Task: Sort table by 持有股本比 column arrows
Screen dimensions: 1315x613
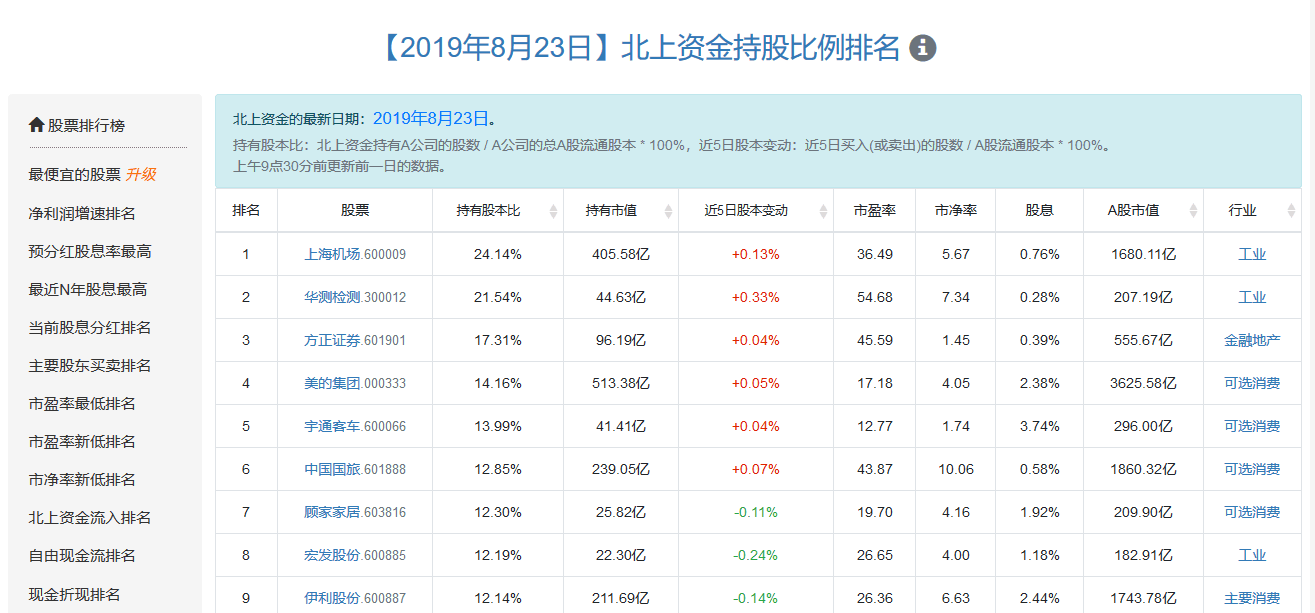Action: coord(554,211)
